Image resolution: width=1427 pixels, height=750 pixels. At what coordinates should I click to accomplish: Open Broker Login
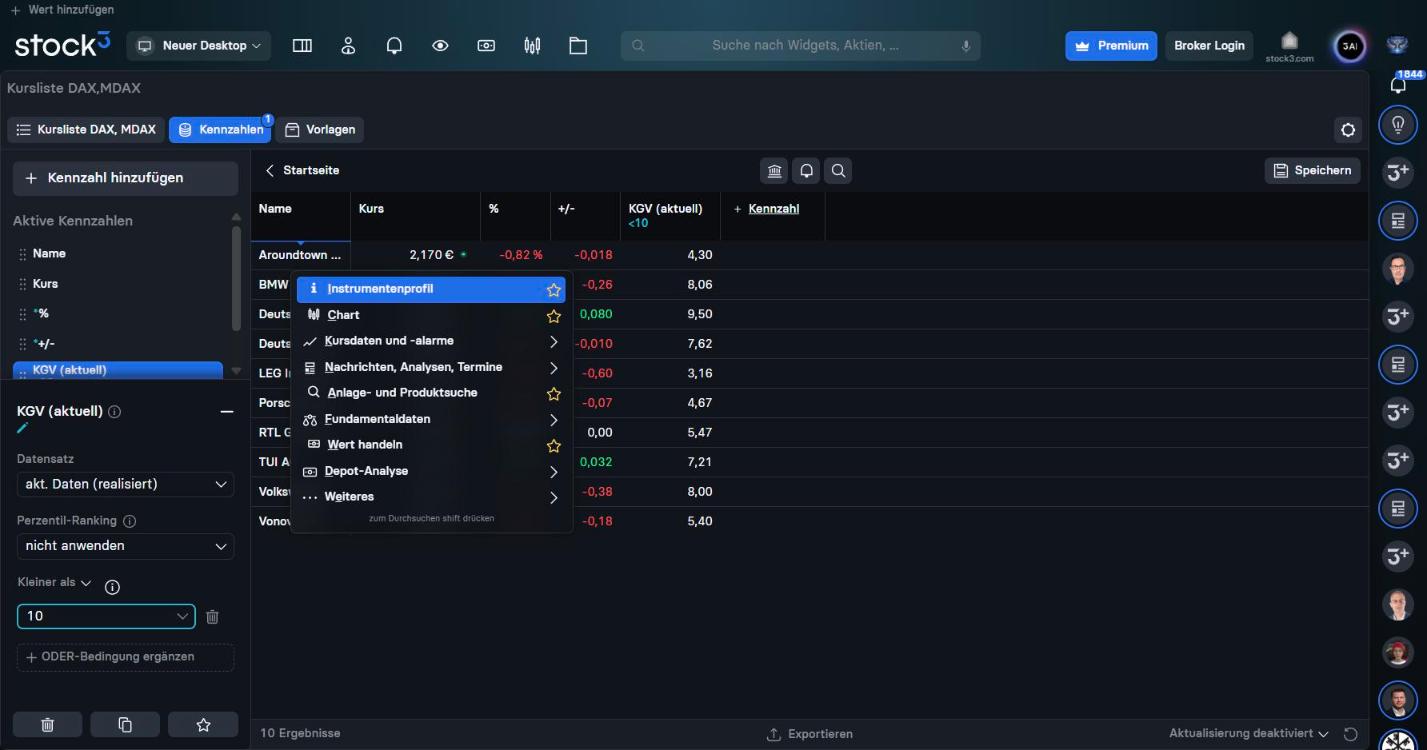tap(1209, 46)
